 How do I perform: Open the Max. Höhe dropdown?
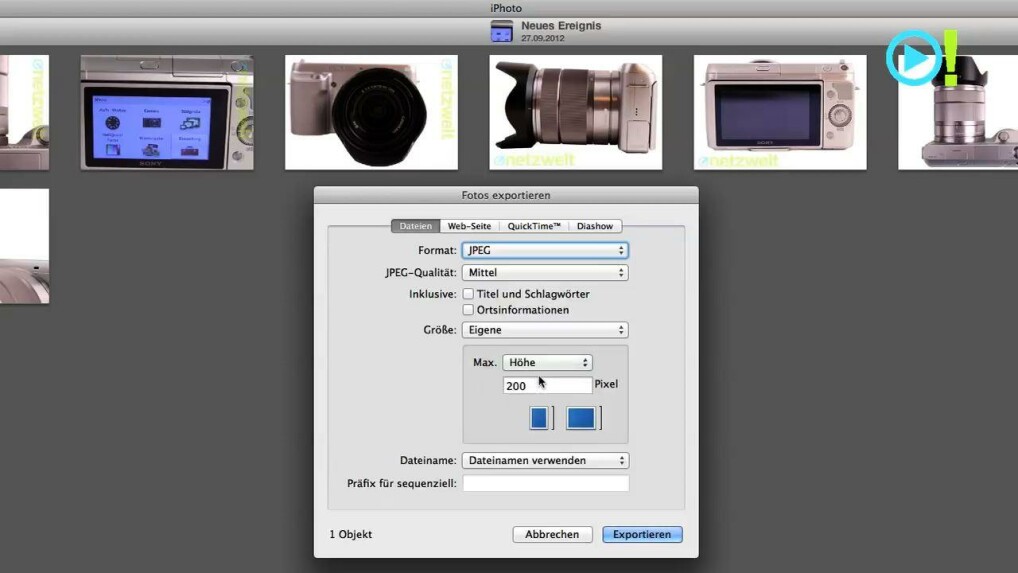(547, 363)
